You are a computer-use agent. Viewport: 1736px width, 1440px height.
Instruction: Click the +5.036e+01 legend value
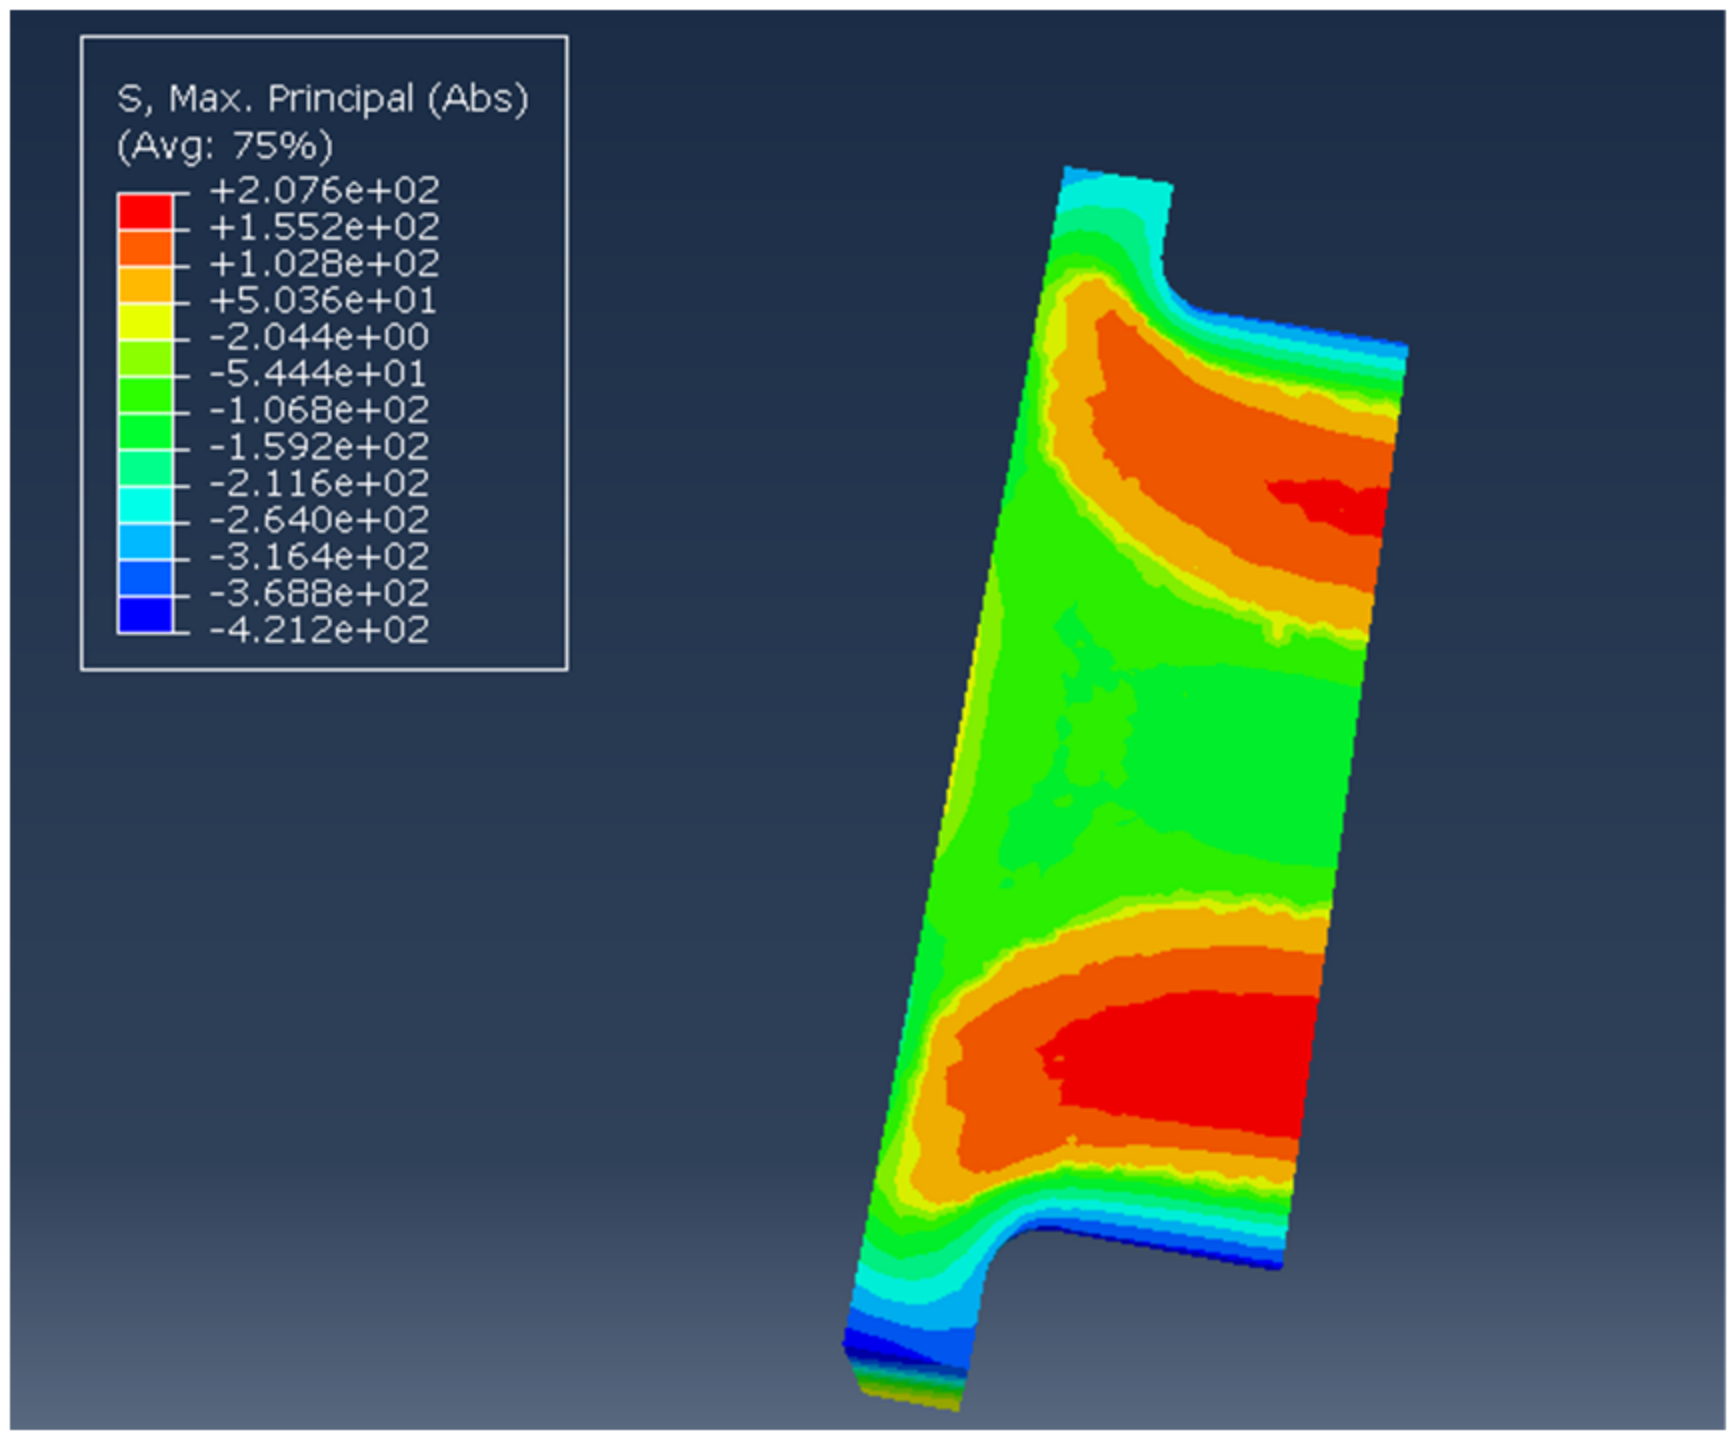coord(322,300)
